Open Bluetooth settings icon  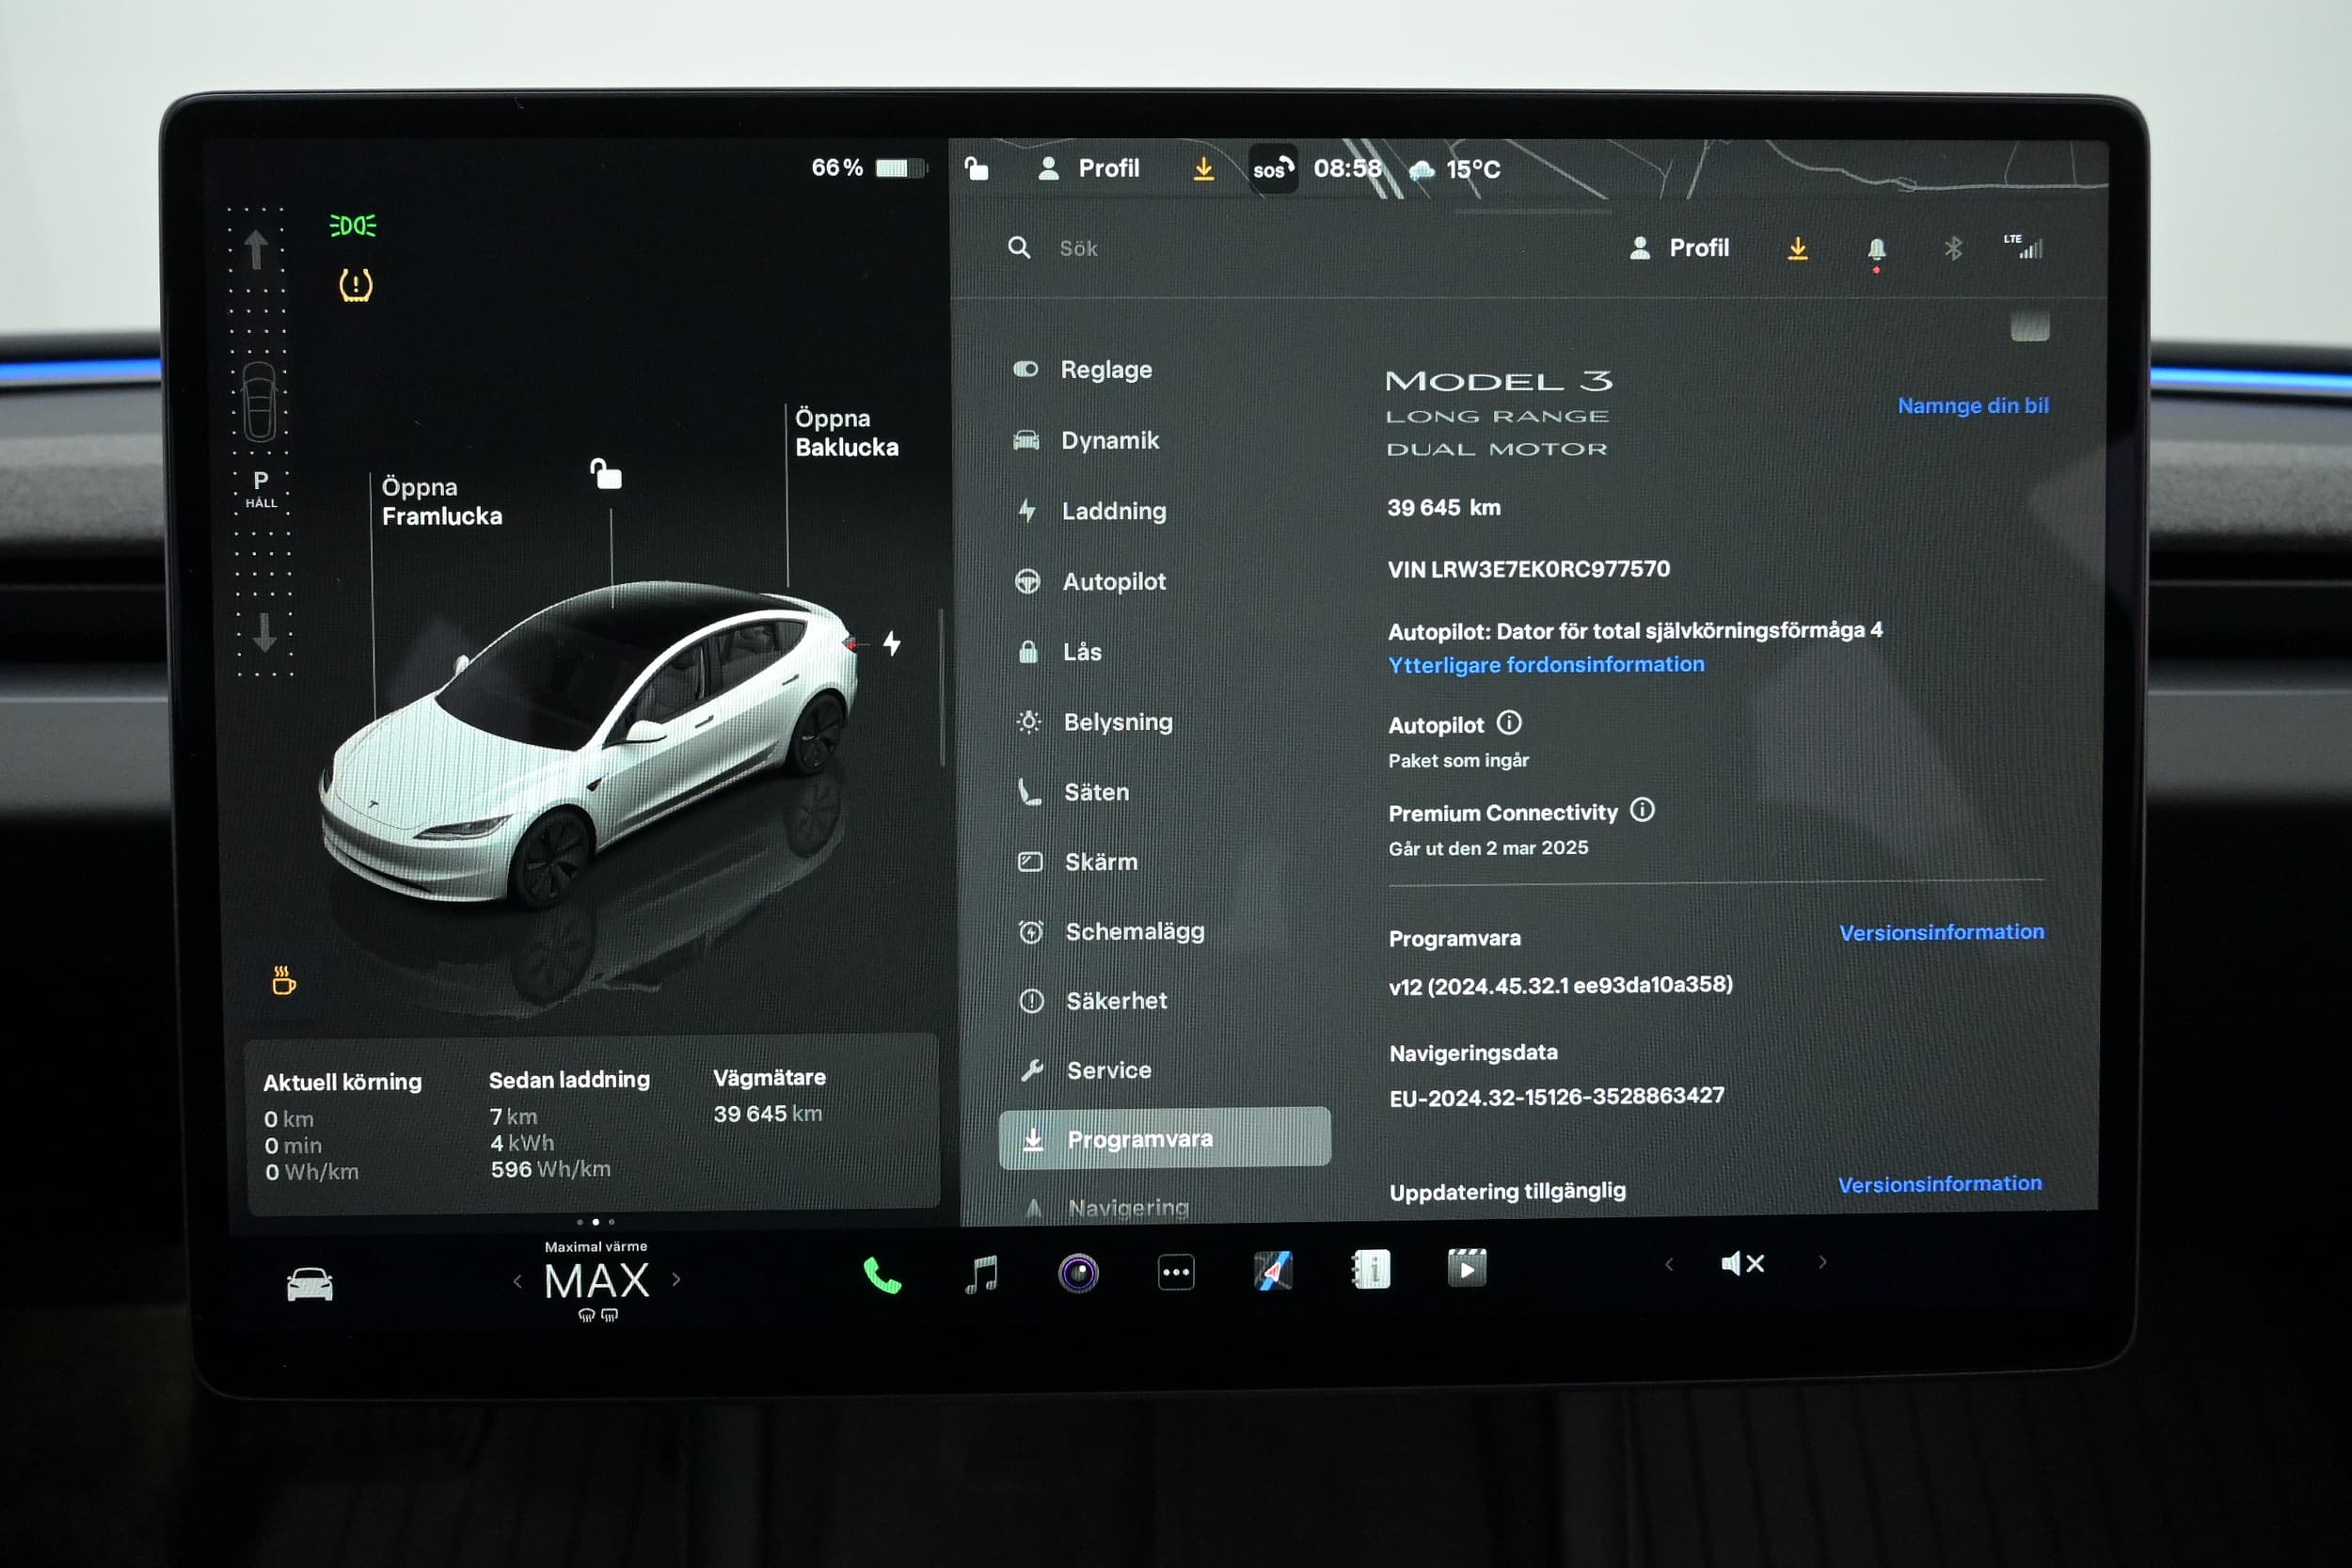[1953, 248]
